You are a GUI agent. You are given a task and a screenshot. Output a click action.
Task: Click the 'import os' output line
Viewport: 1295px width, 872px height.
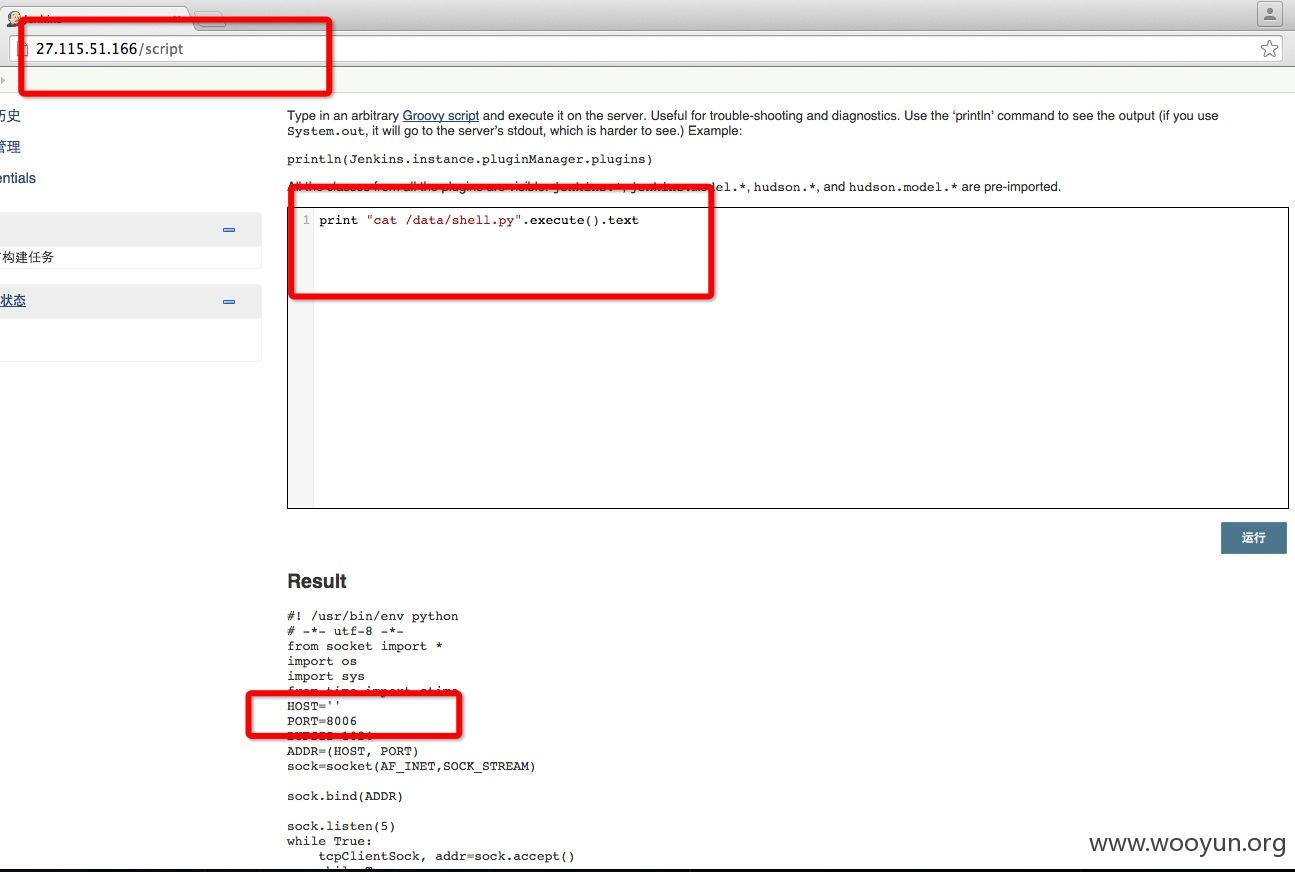pos(322,661)
